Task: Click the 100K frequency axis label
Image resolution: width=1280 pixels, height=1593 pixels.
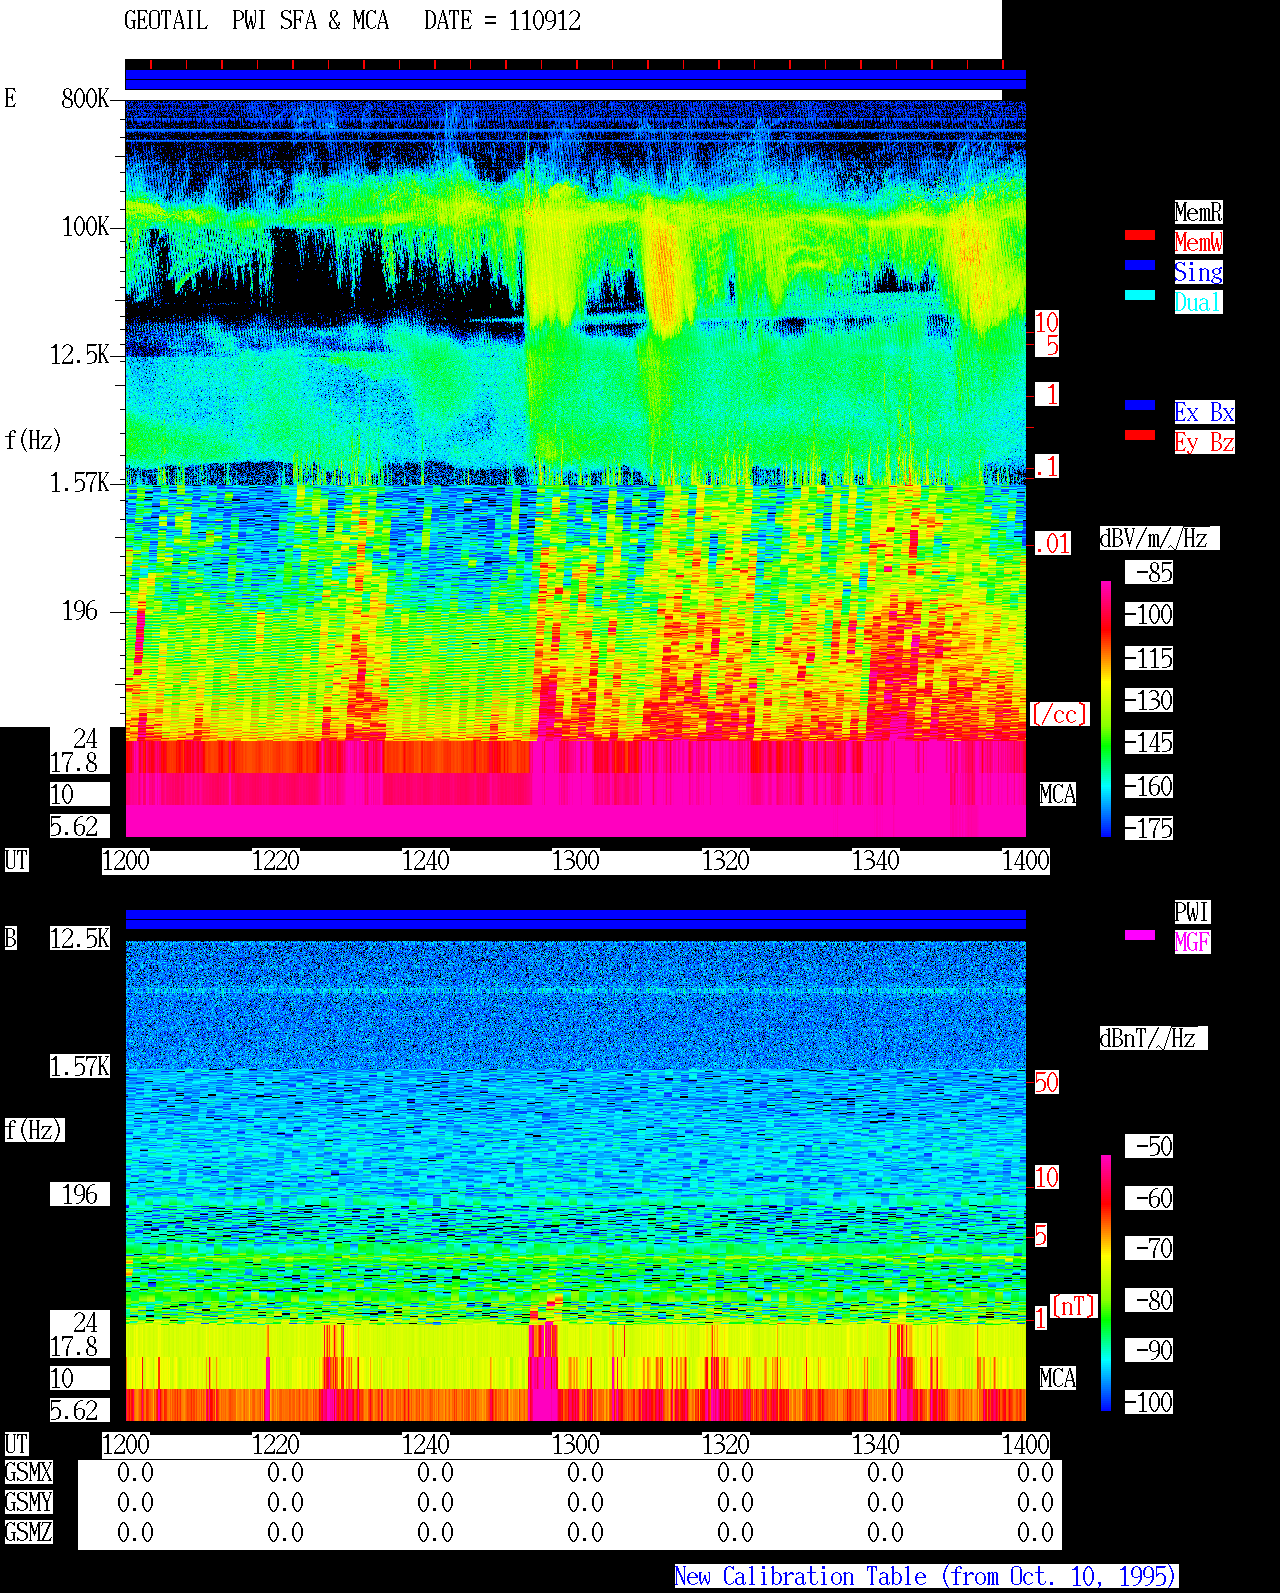Action: pyautogui.click(x=85, y=226)
